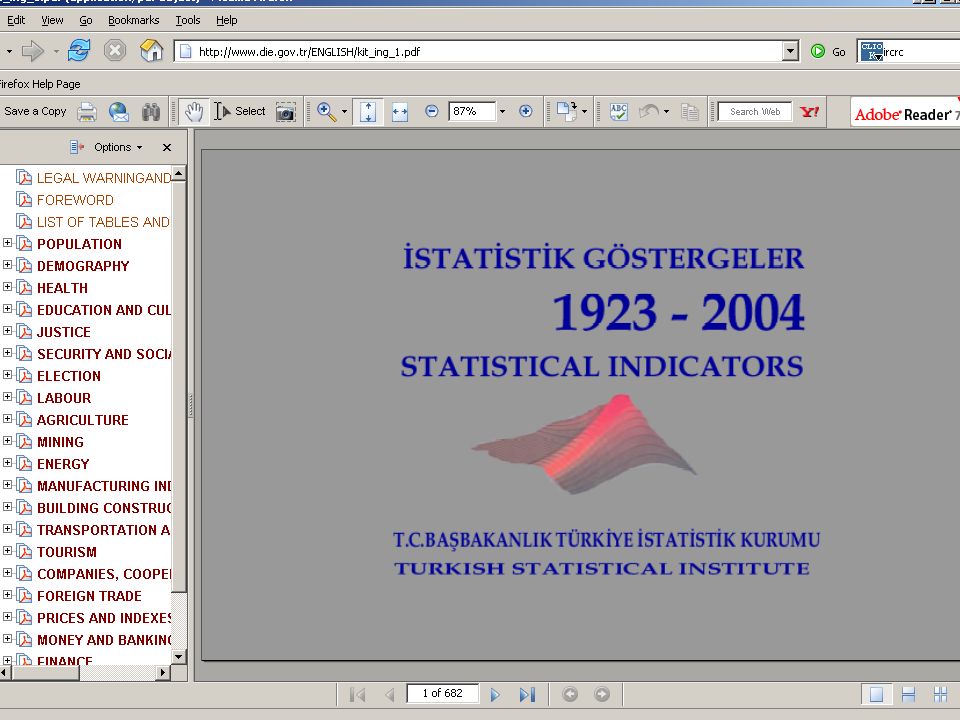Click the page number field
Image resolution: width=960 pixels, height=720 pixels.
[443, 694]
